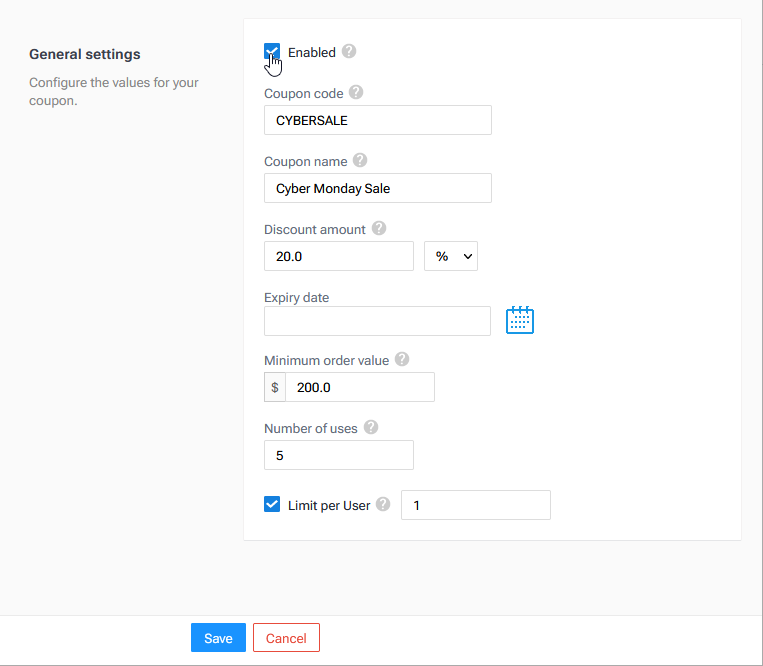Focus the Limit per User value field
This screenshot has height=666, width=763.
click(x=476, y=505)
